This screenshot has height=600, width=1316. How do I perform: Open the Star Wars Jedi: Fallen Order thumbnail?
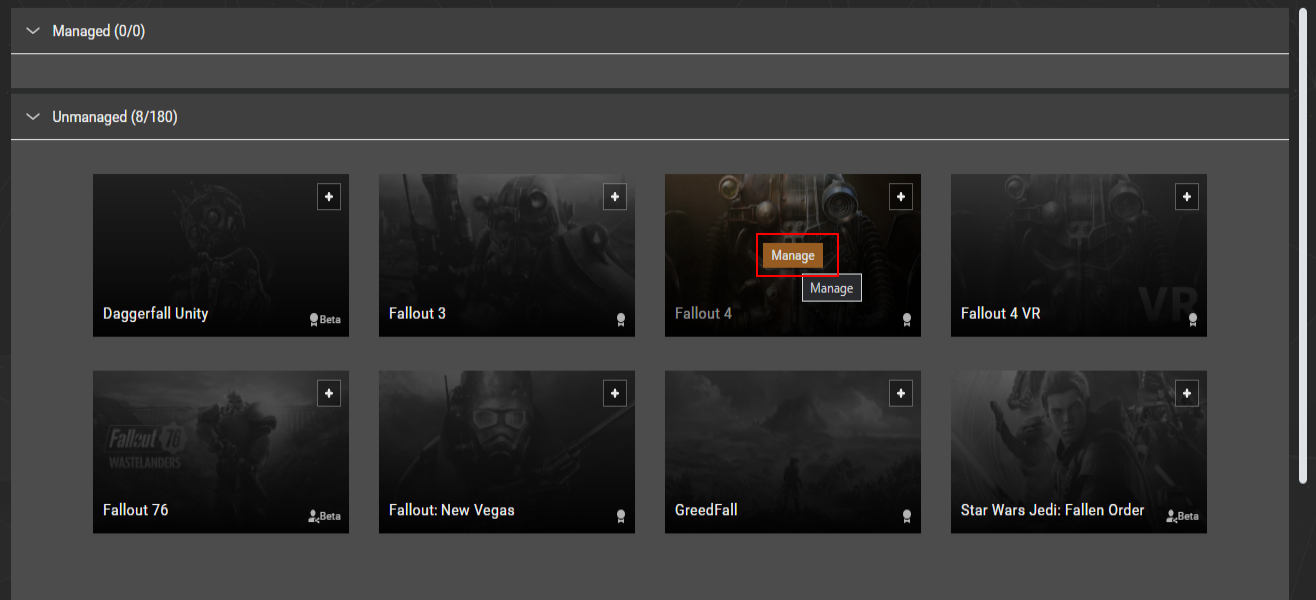pyautogui.click(x=1079, y=452)
